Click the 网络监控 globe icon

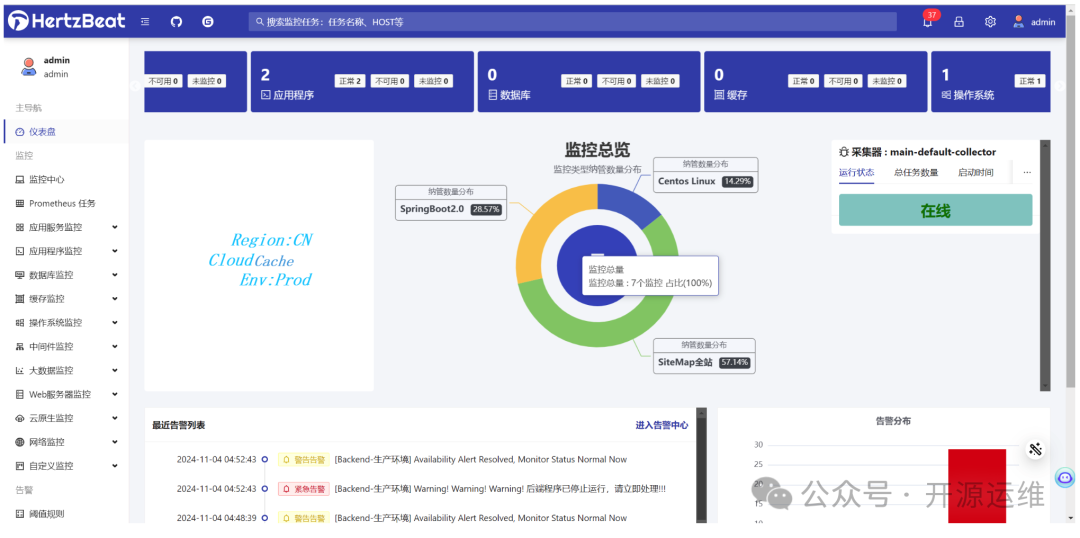[x=20, y=442]
